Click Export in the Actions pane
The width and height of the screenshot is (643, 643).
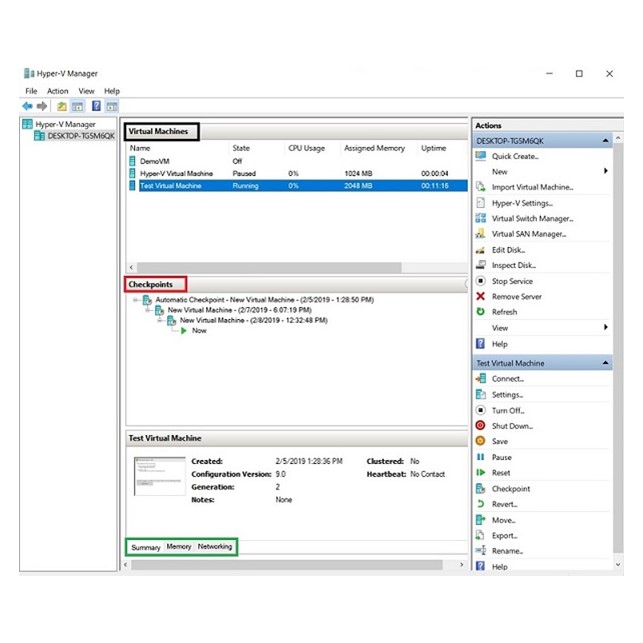coord(504,536)
